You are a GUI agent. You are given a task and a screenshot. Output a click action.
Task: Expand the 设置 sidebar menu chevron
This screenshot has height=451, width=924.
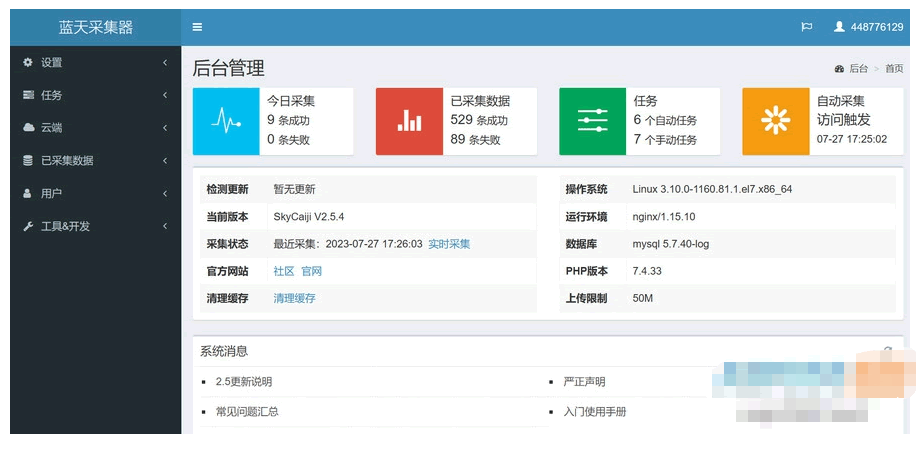coord(165,62)
